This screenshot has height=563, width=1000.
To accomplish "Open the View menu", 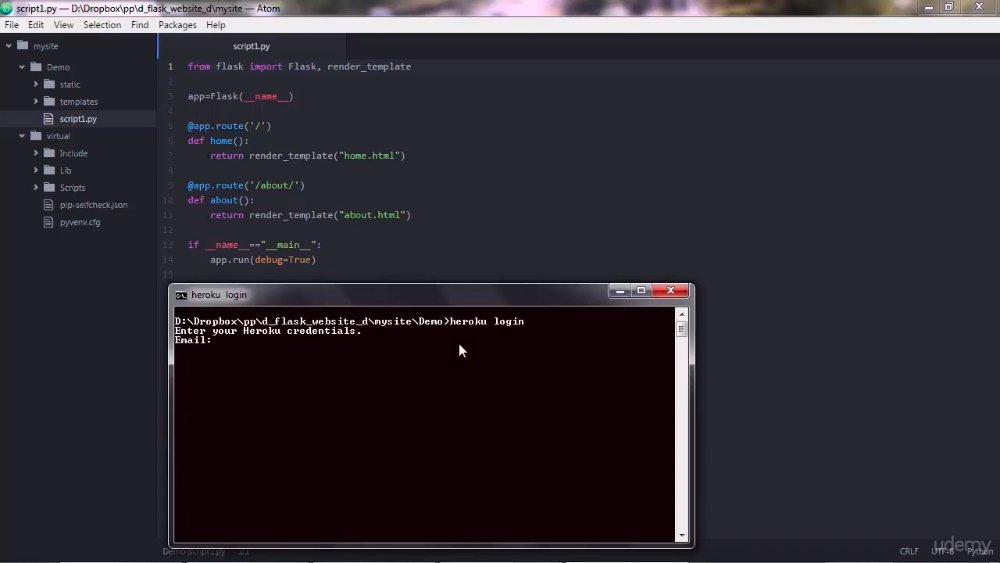I will (63, 25).
